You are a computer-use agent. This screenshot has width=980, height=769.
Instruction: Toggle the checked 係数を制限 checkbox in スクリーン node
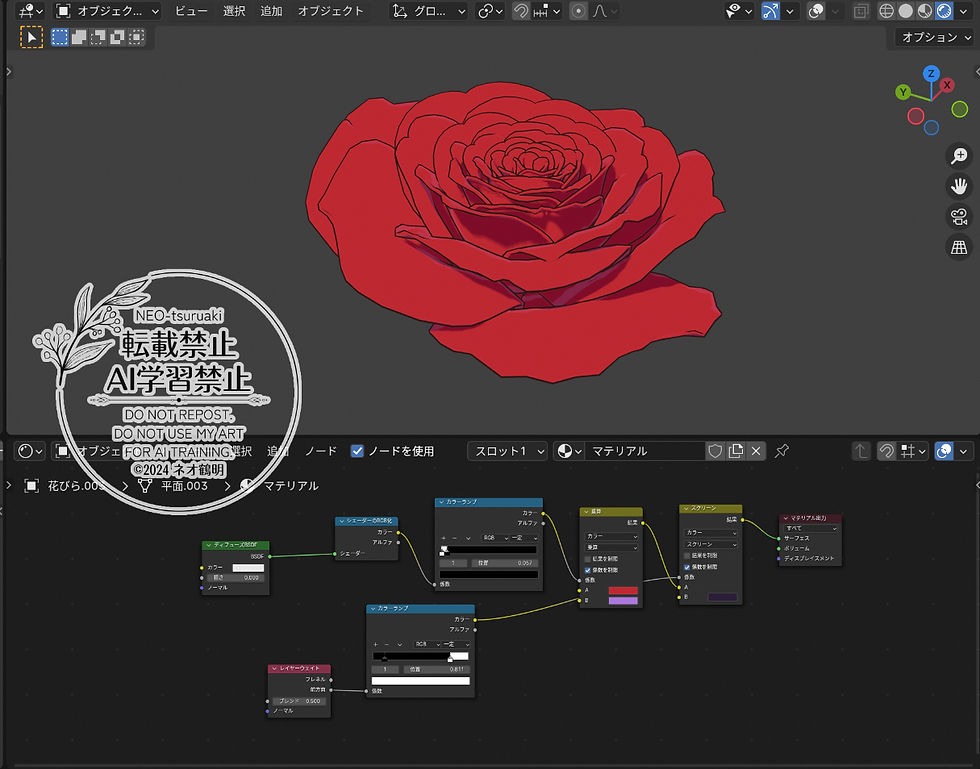point(687,567)
